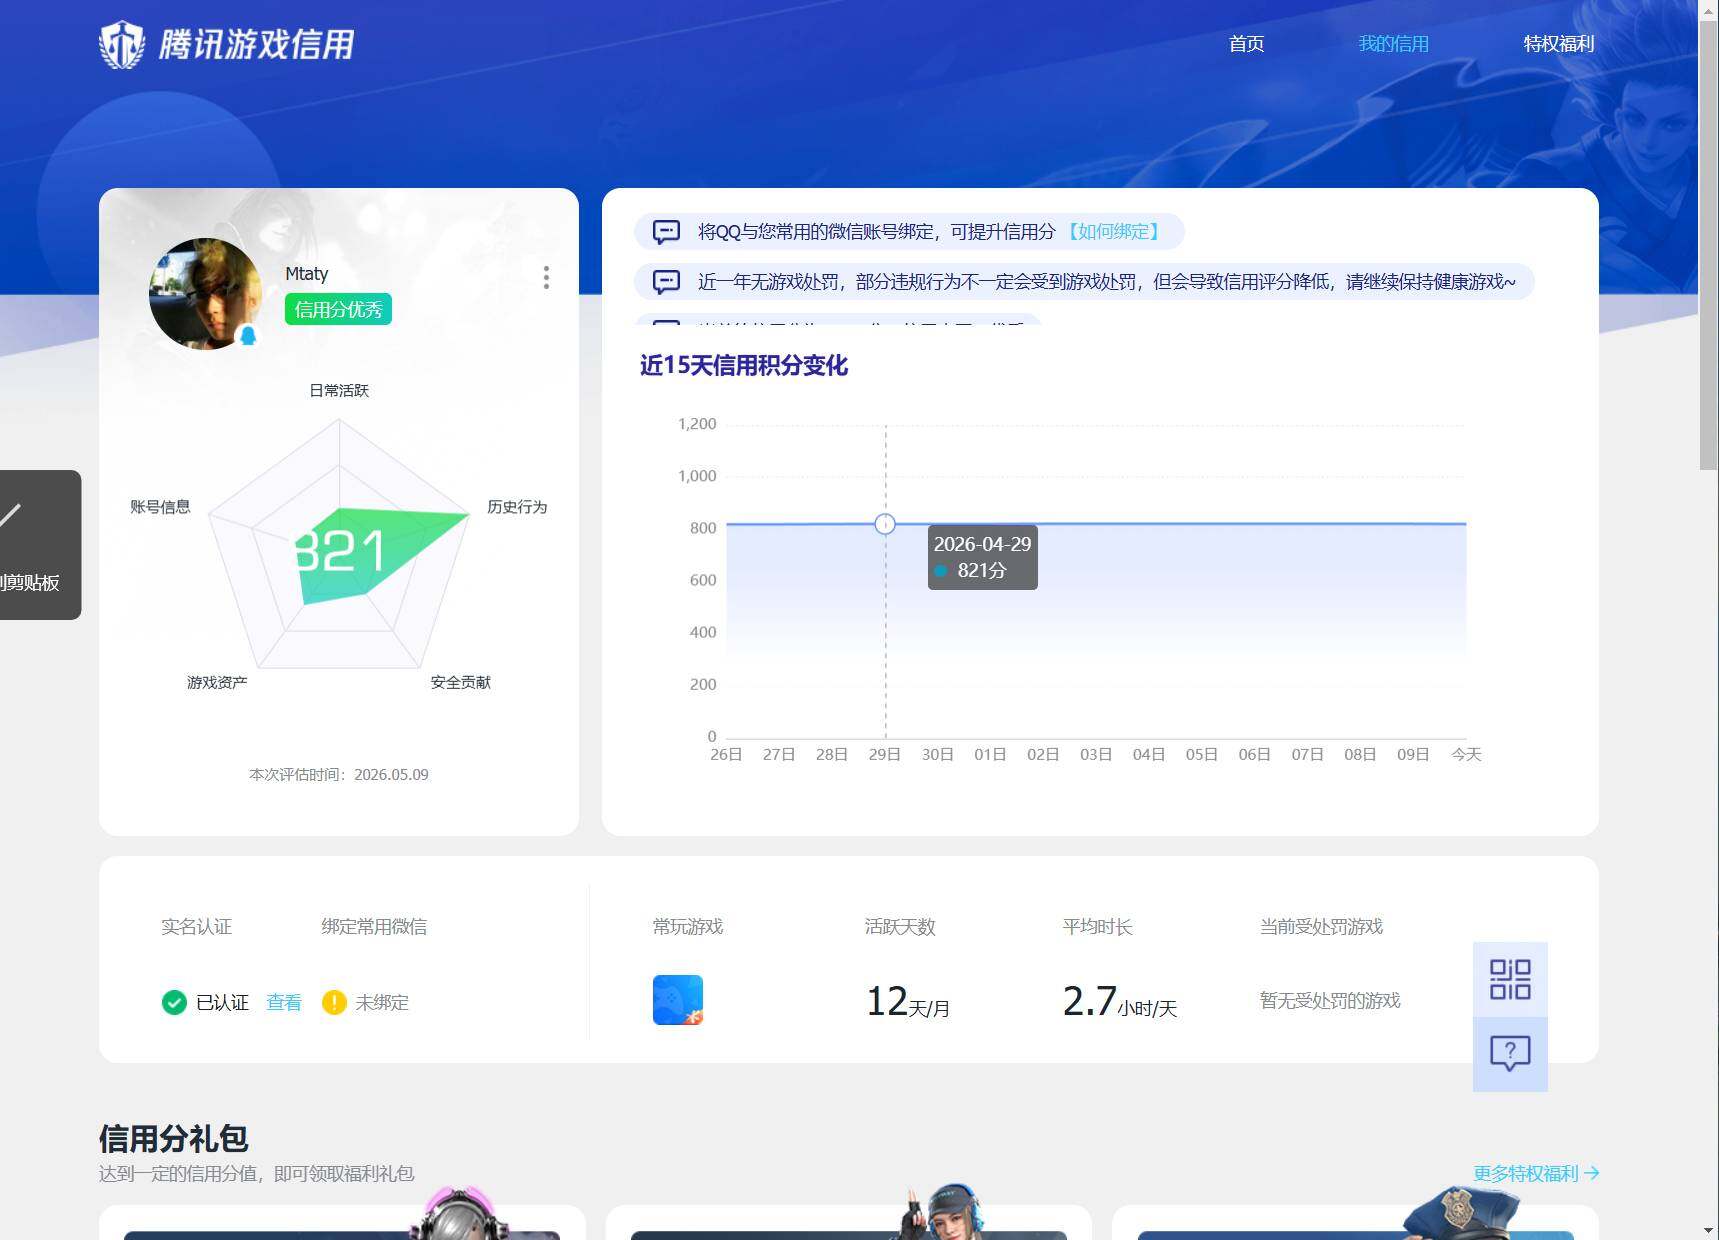Open the 如何绑定 link
This screenshot has width=1719, height=1240.
pyautogui.click(x=1113, y=232)
